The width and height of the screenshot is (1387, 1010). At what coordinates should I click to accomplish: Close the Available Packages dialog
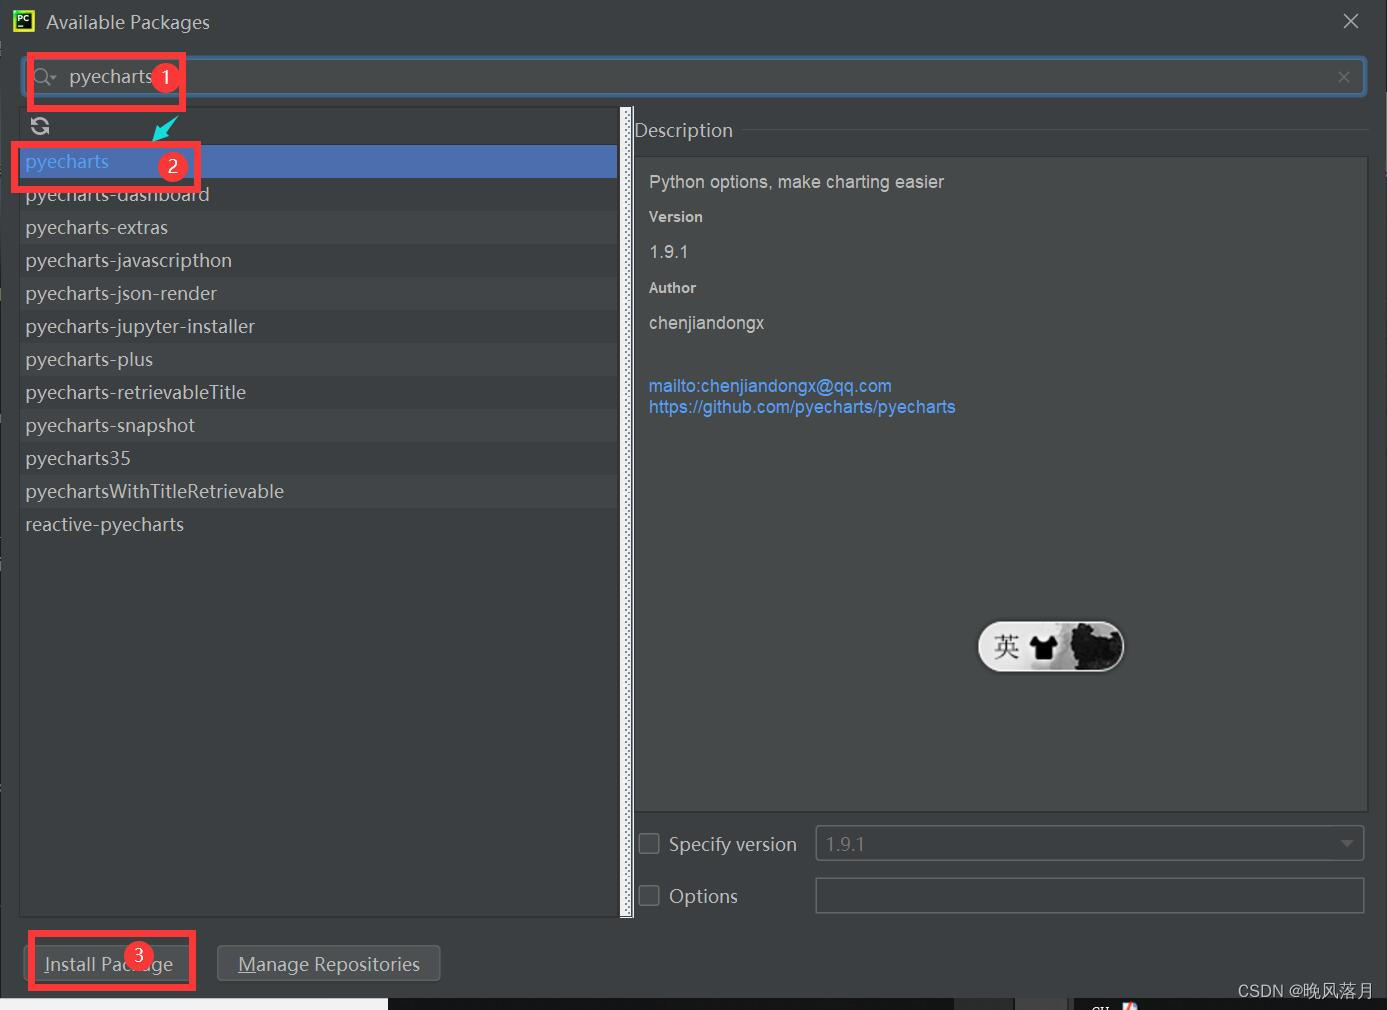1351,21
